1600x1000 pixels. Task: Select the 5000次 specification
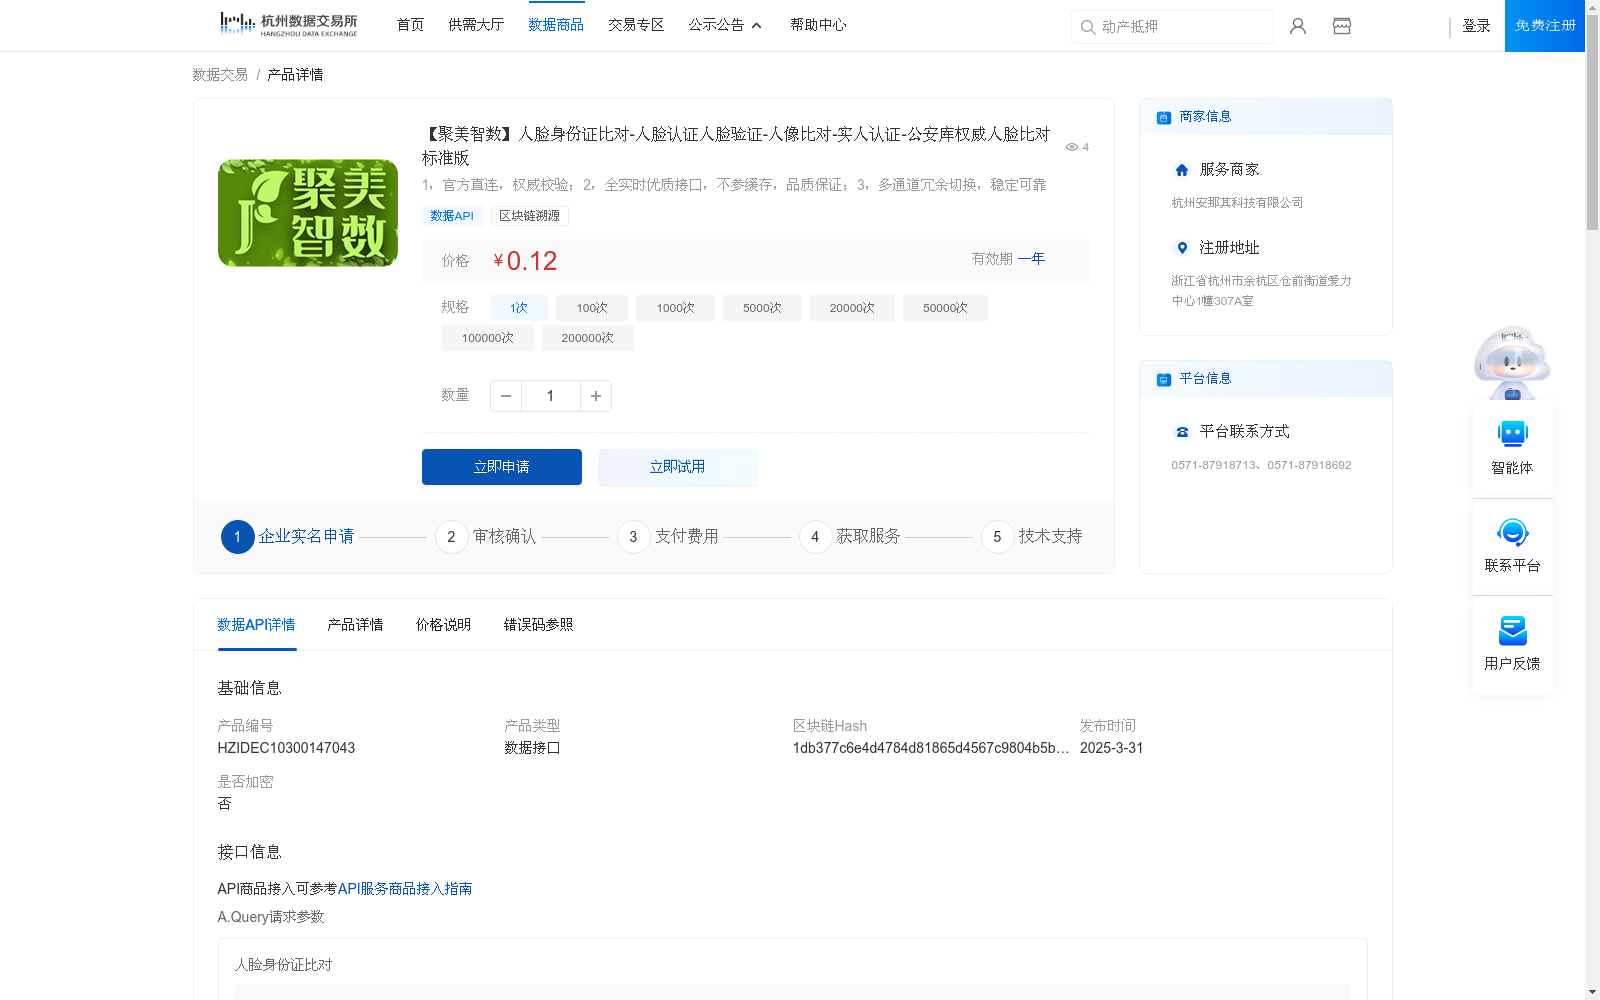coord(762,308)
